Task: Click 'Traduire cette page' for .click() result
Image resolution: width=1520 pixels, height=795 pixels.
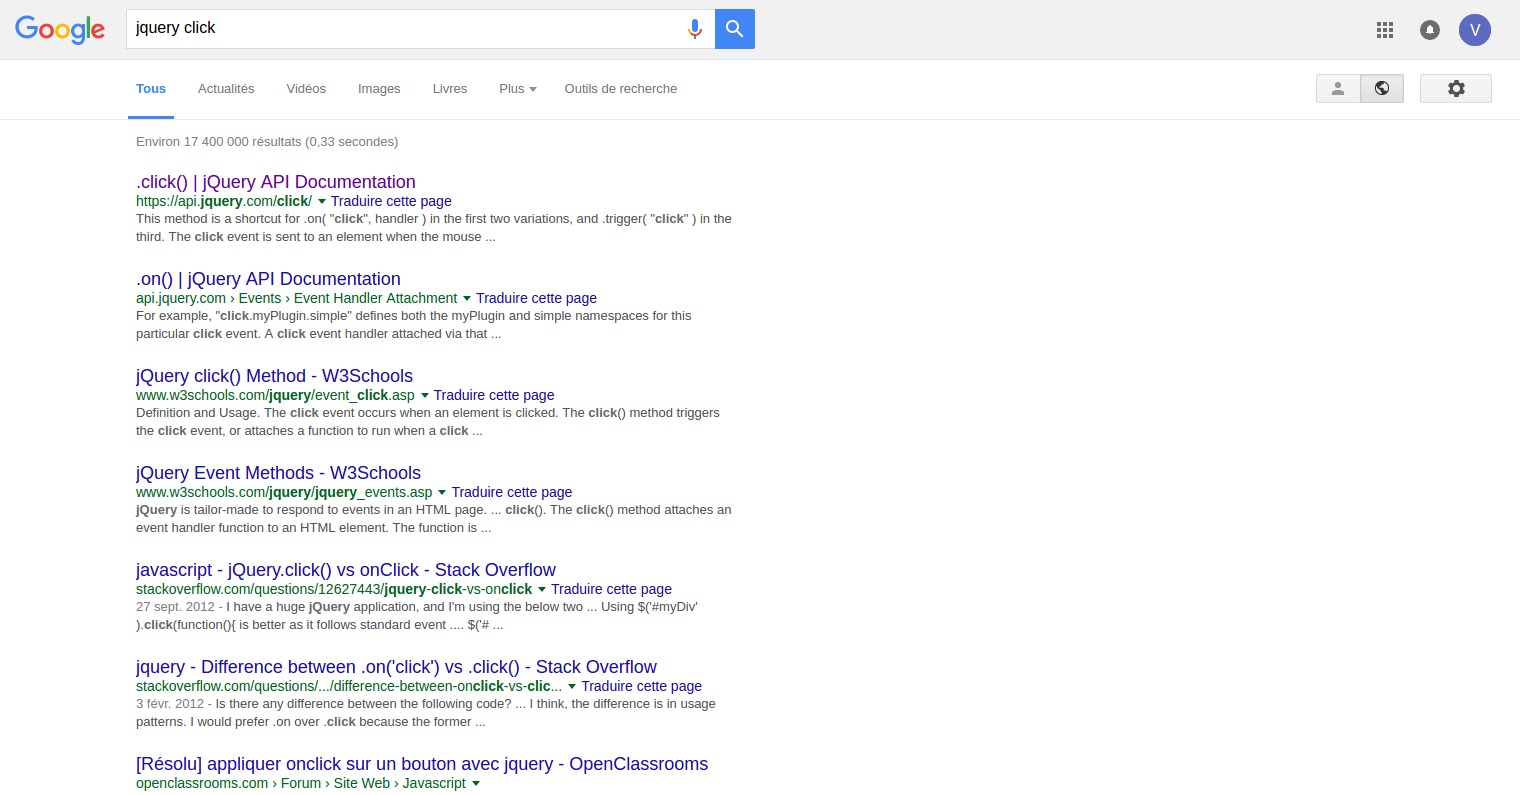Action: (391, 201)
